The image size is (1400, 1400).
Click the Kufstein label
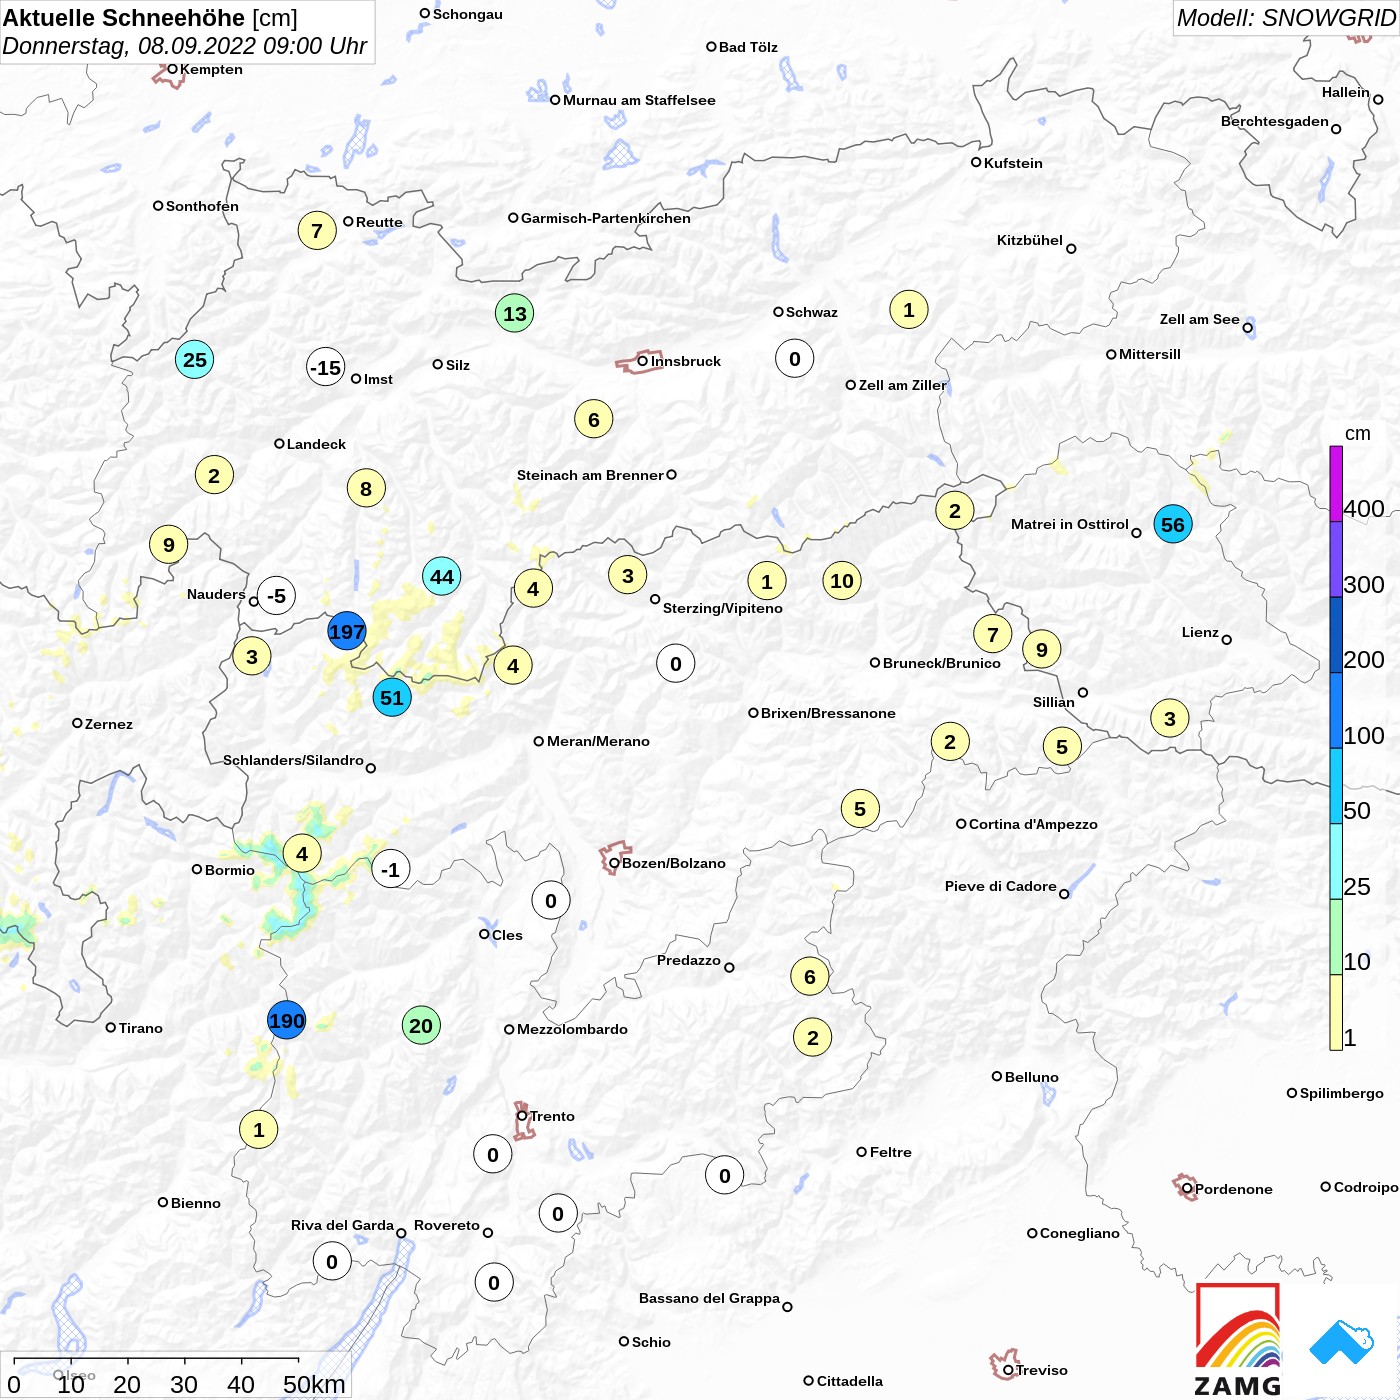1013,163
